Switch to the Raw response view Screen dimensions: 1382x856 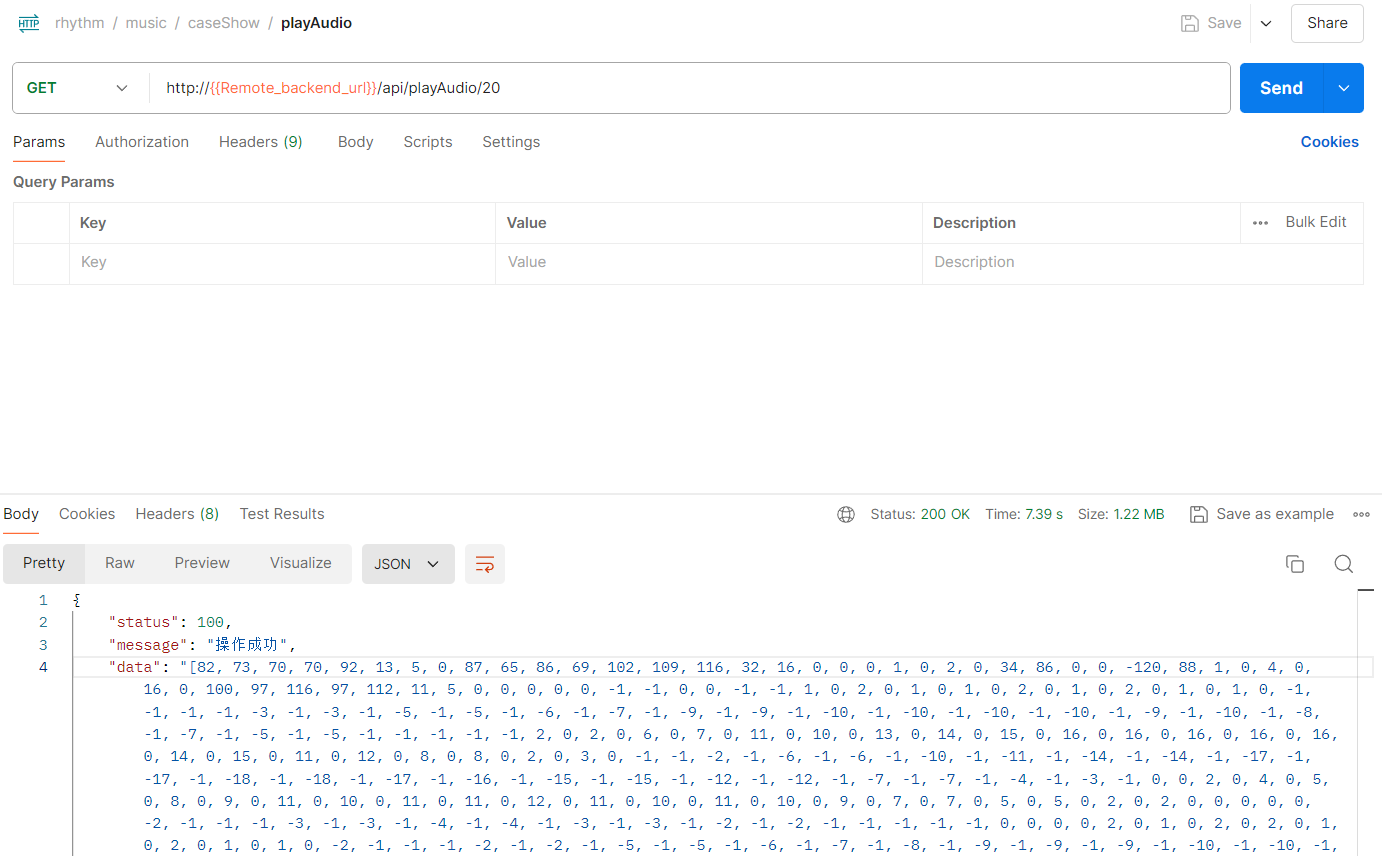pos(120,563)
